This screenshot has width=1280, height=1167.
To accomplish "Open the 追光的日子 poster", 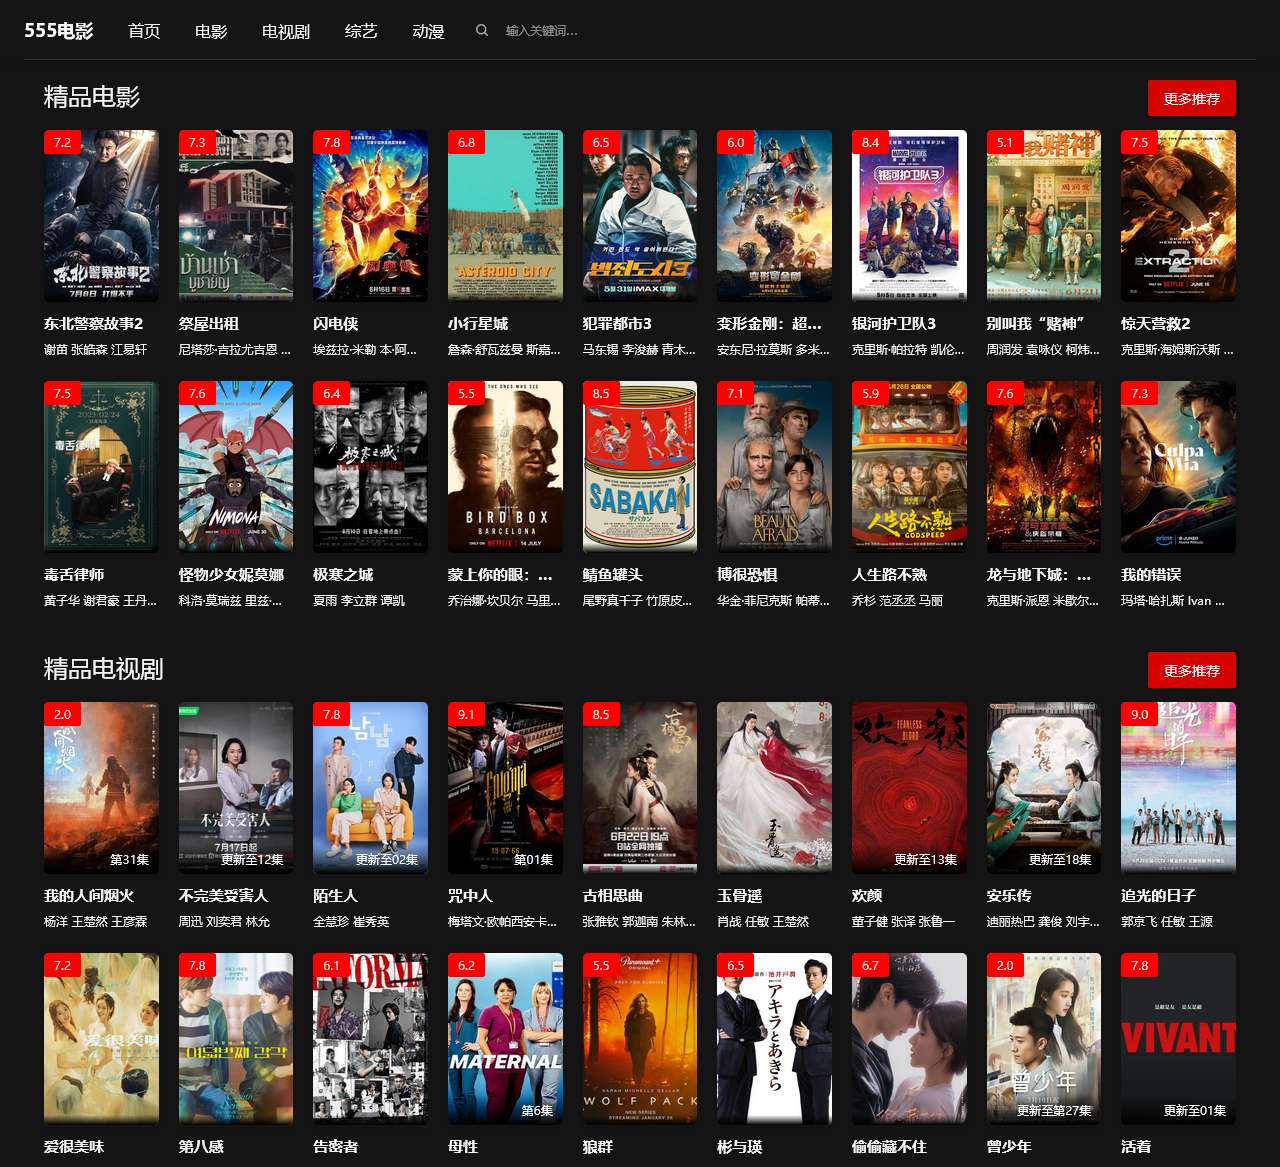I will (x=1178, y=788).
